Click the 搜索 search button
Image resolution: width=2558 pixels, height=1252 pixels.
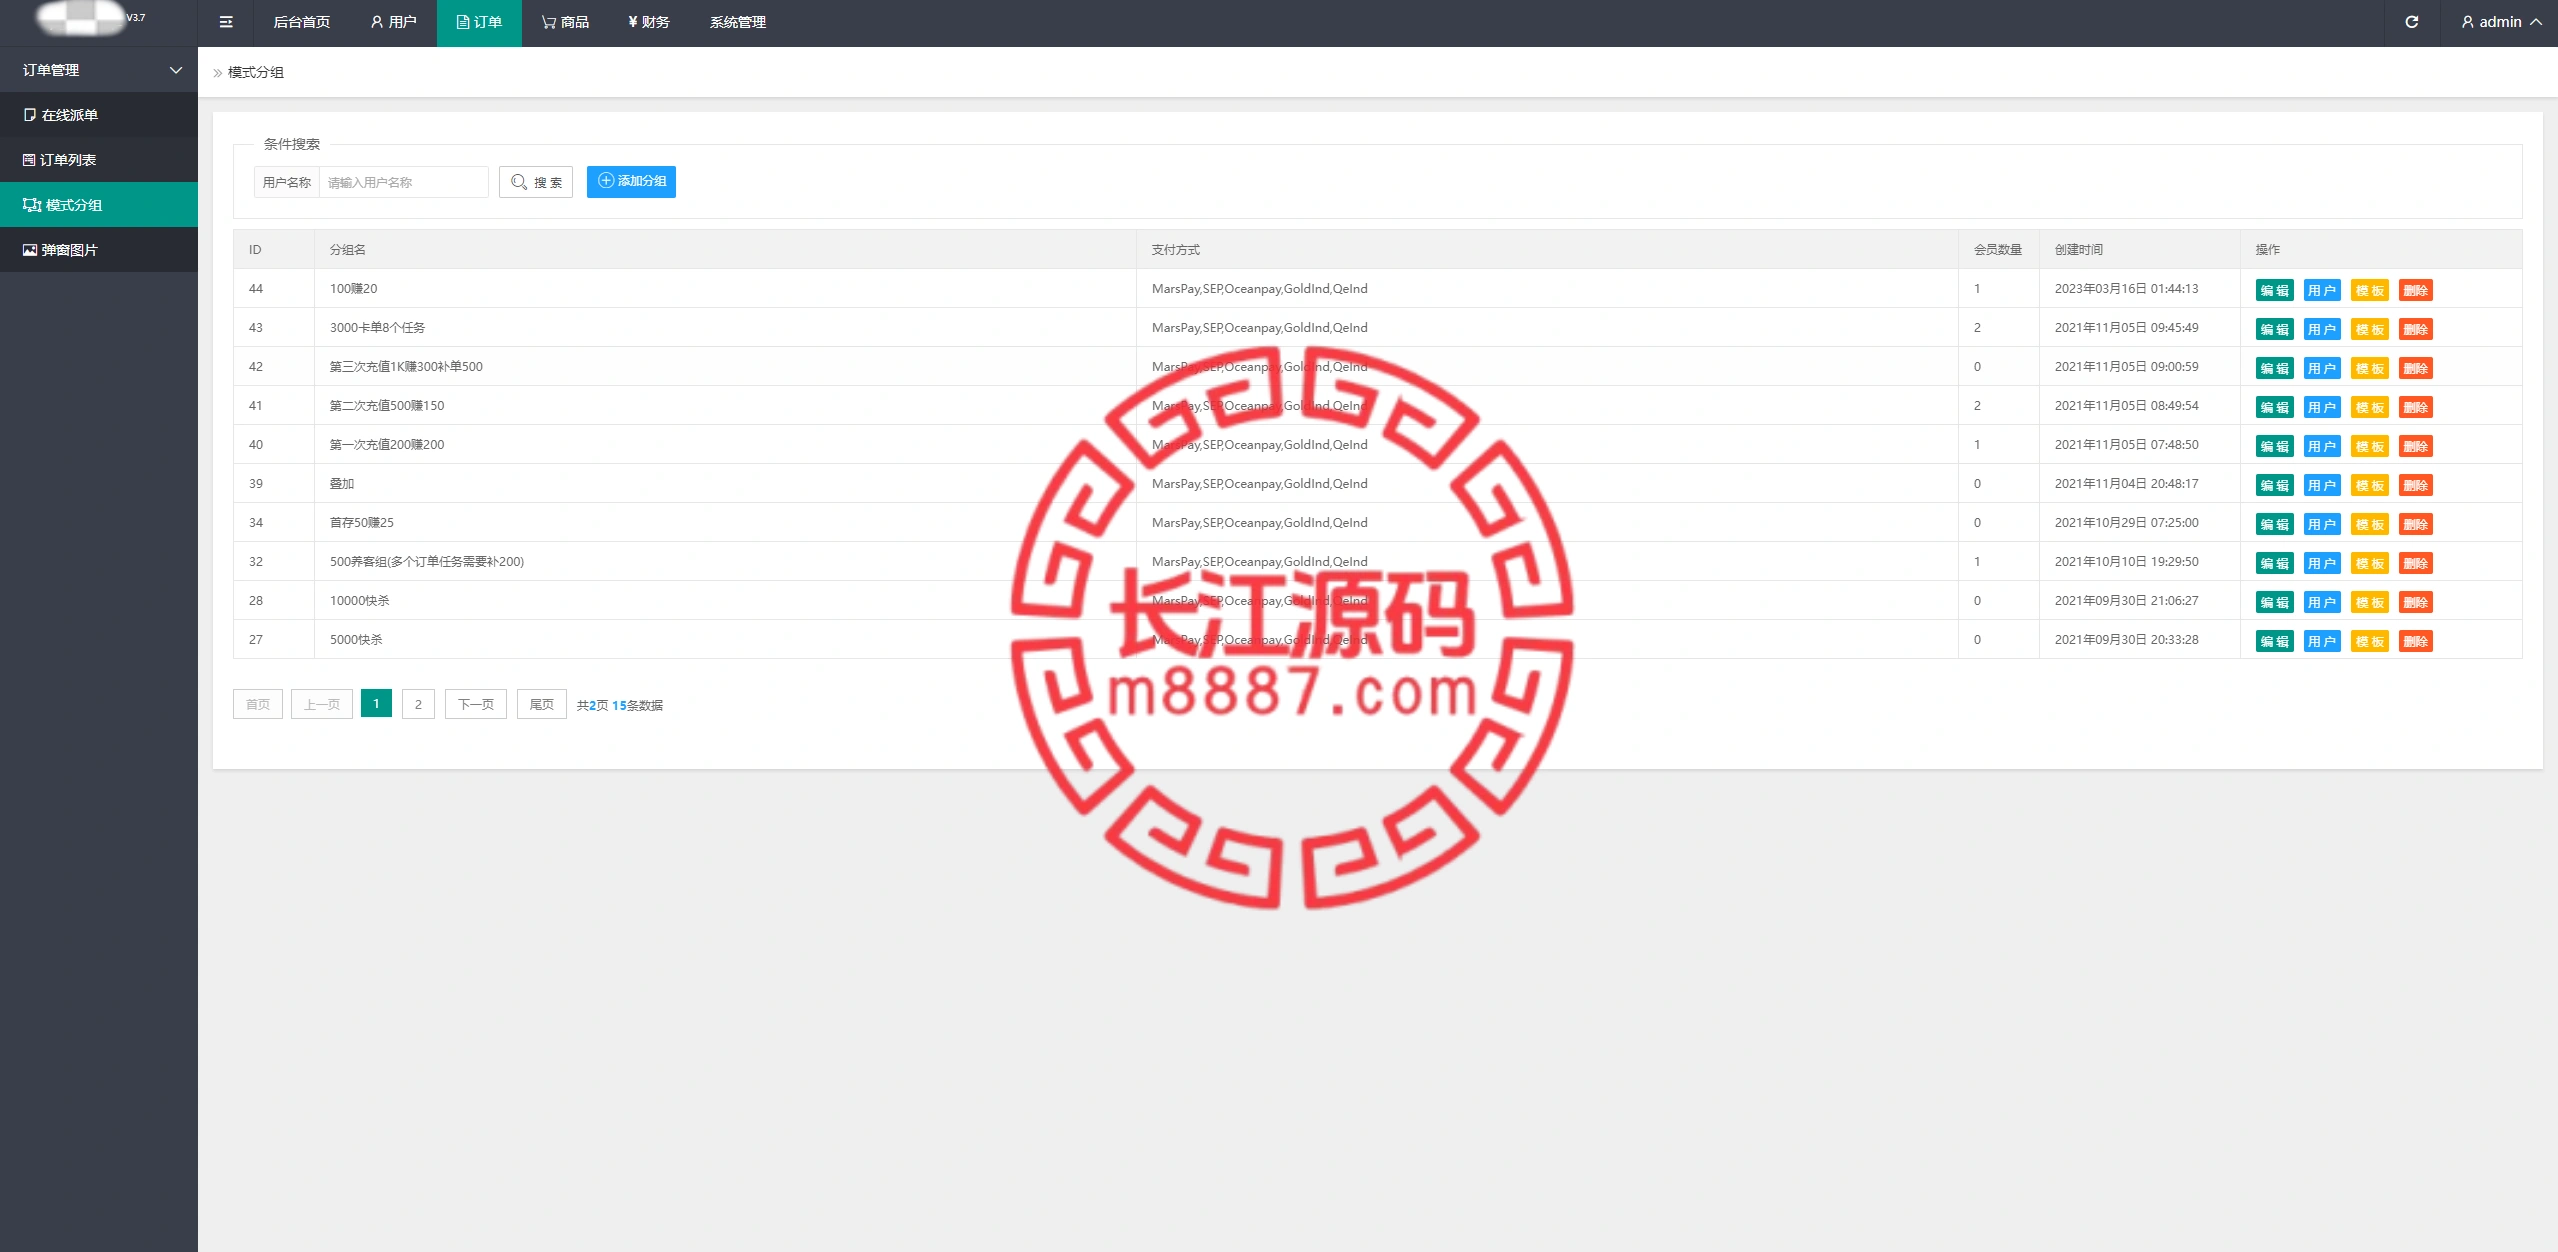tap(536, 182)
